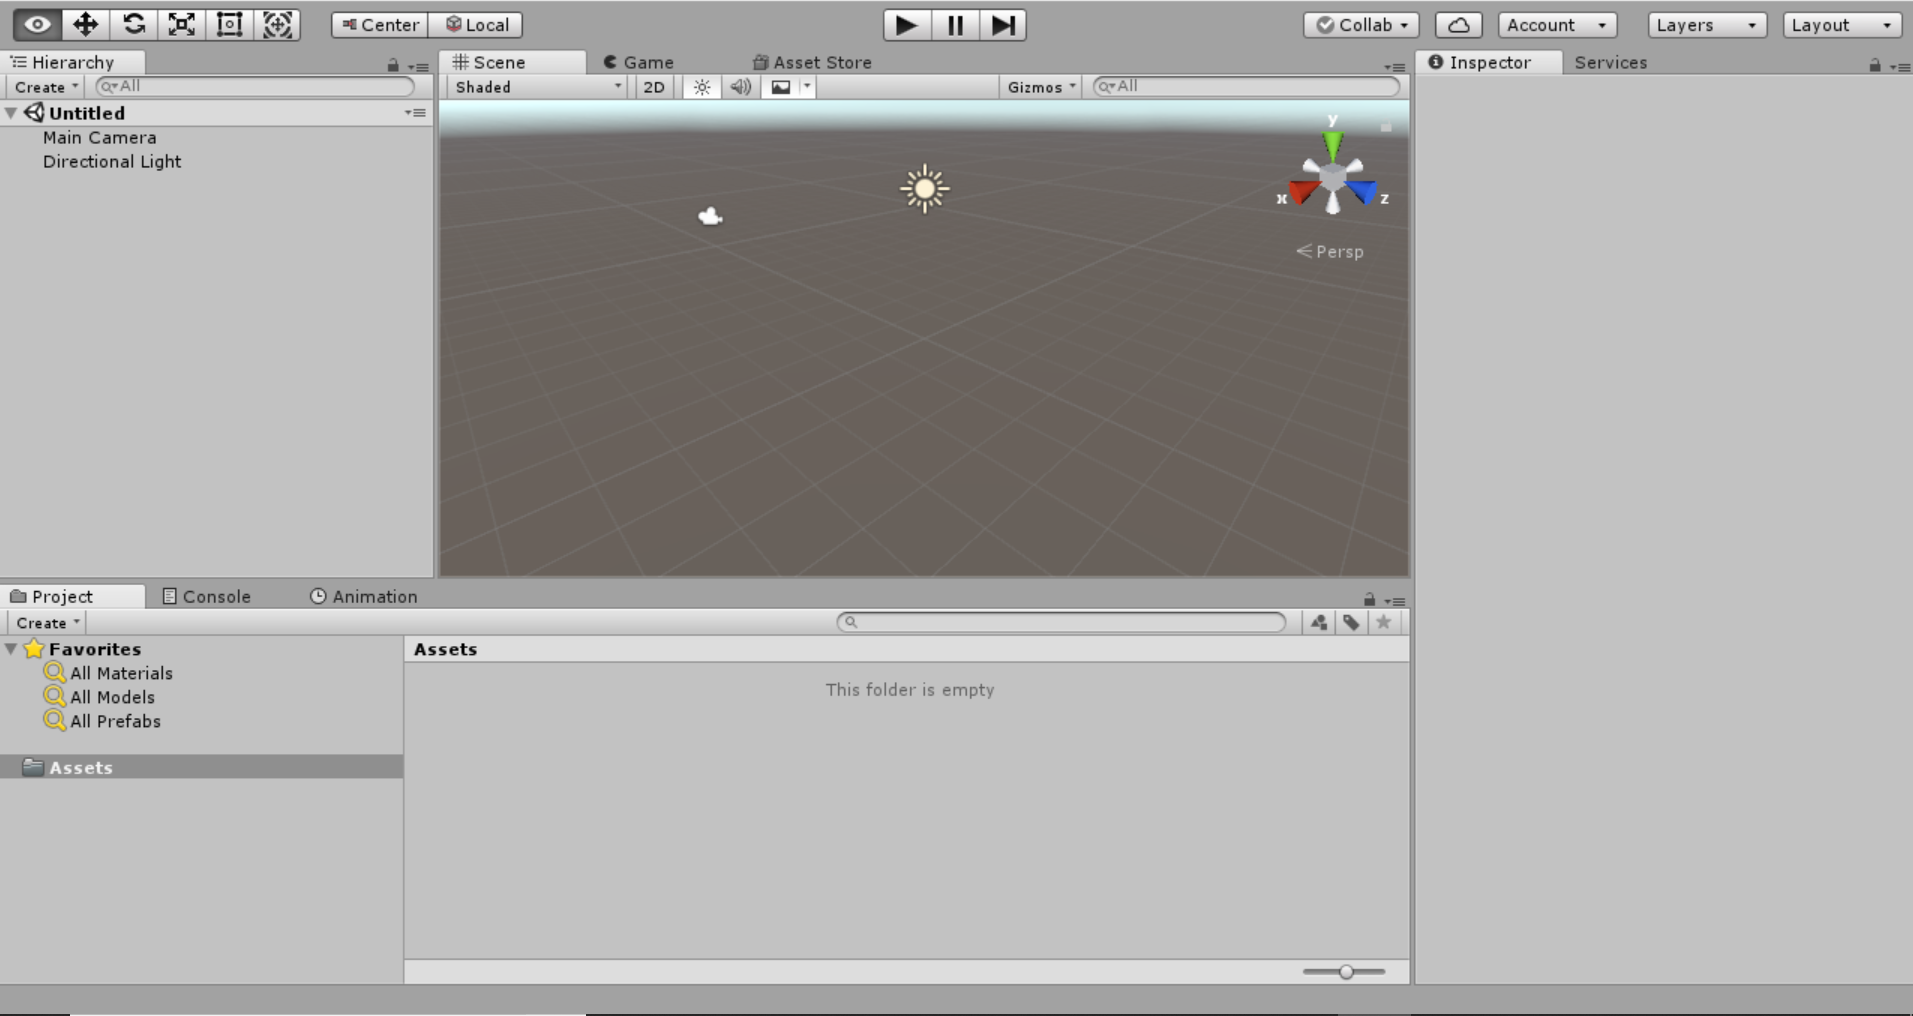Viewport: 1913px width, 1016px height.
Task: Click the Play button
Action: 906,25
